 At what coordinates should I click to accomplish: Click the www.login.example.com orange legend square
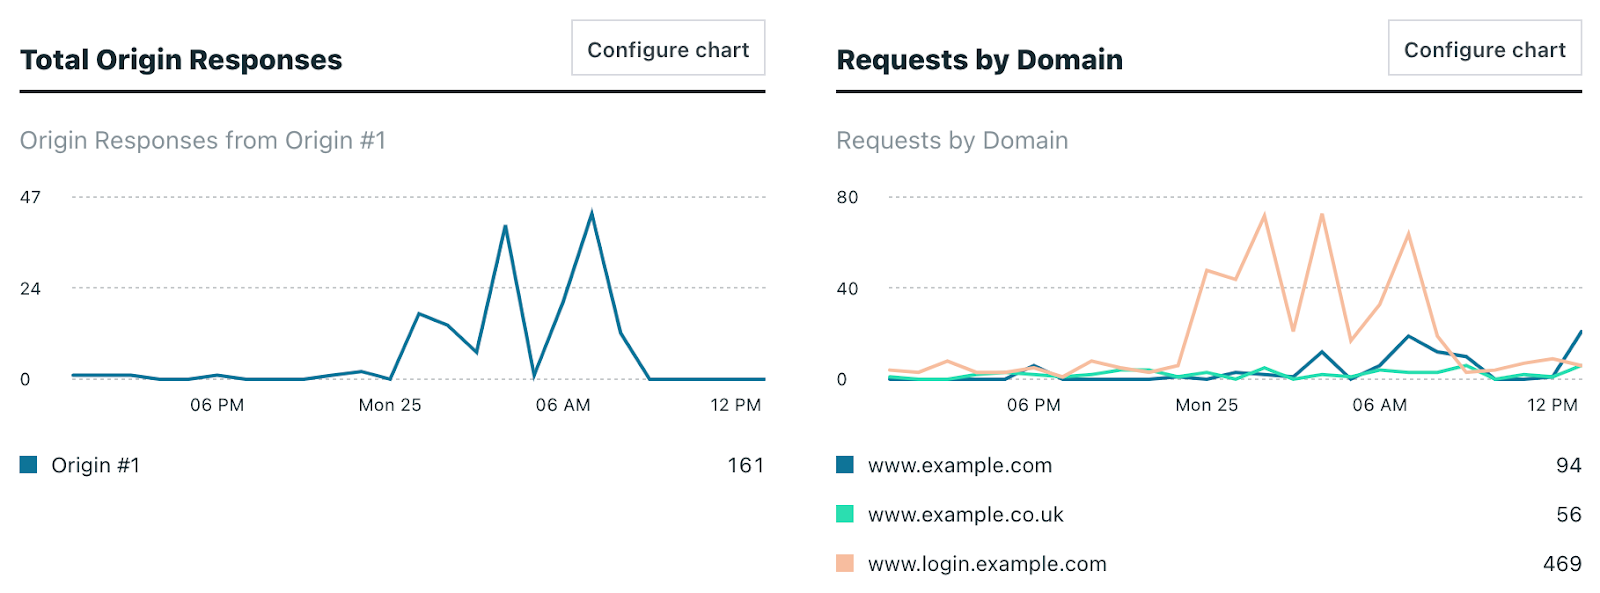[x=845, y=563]
